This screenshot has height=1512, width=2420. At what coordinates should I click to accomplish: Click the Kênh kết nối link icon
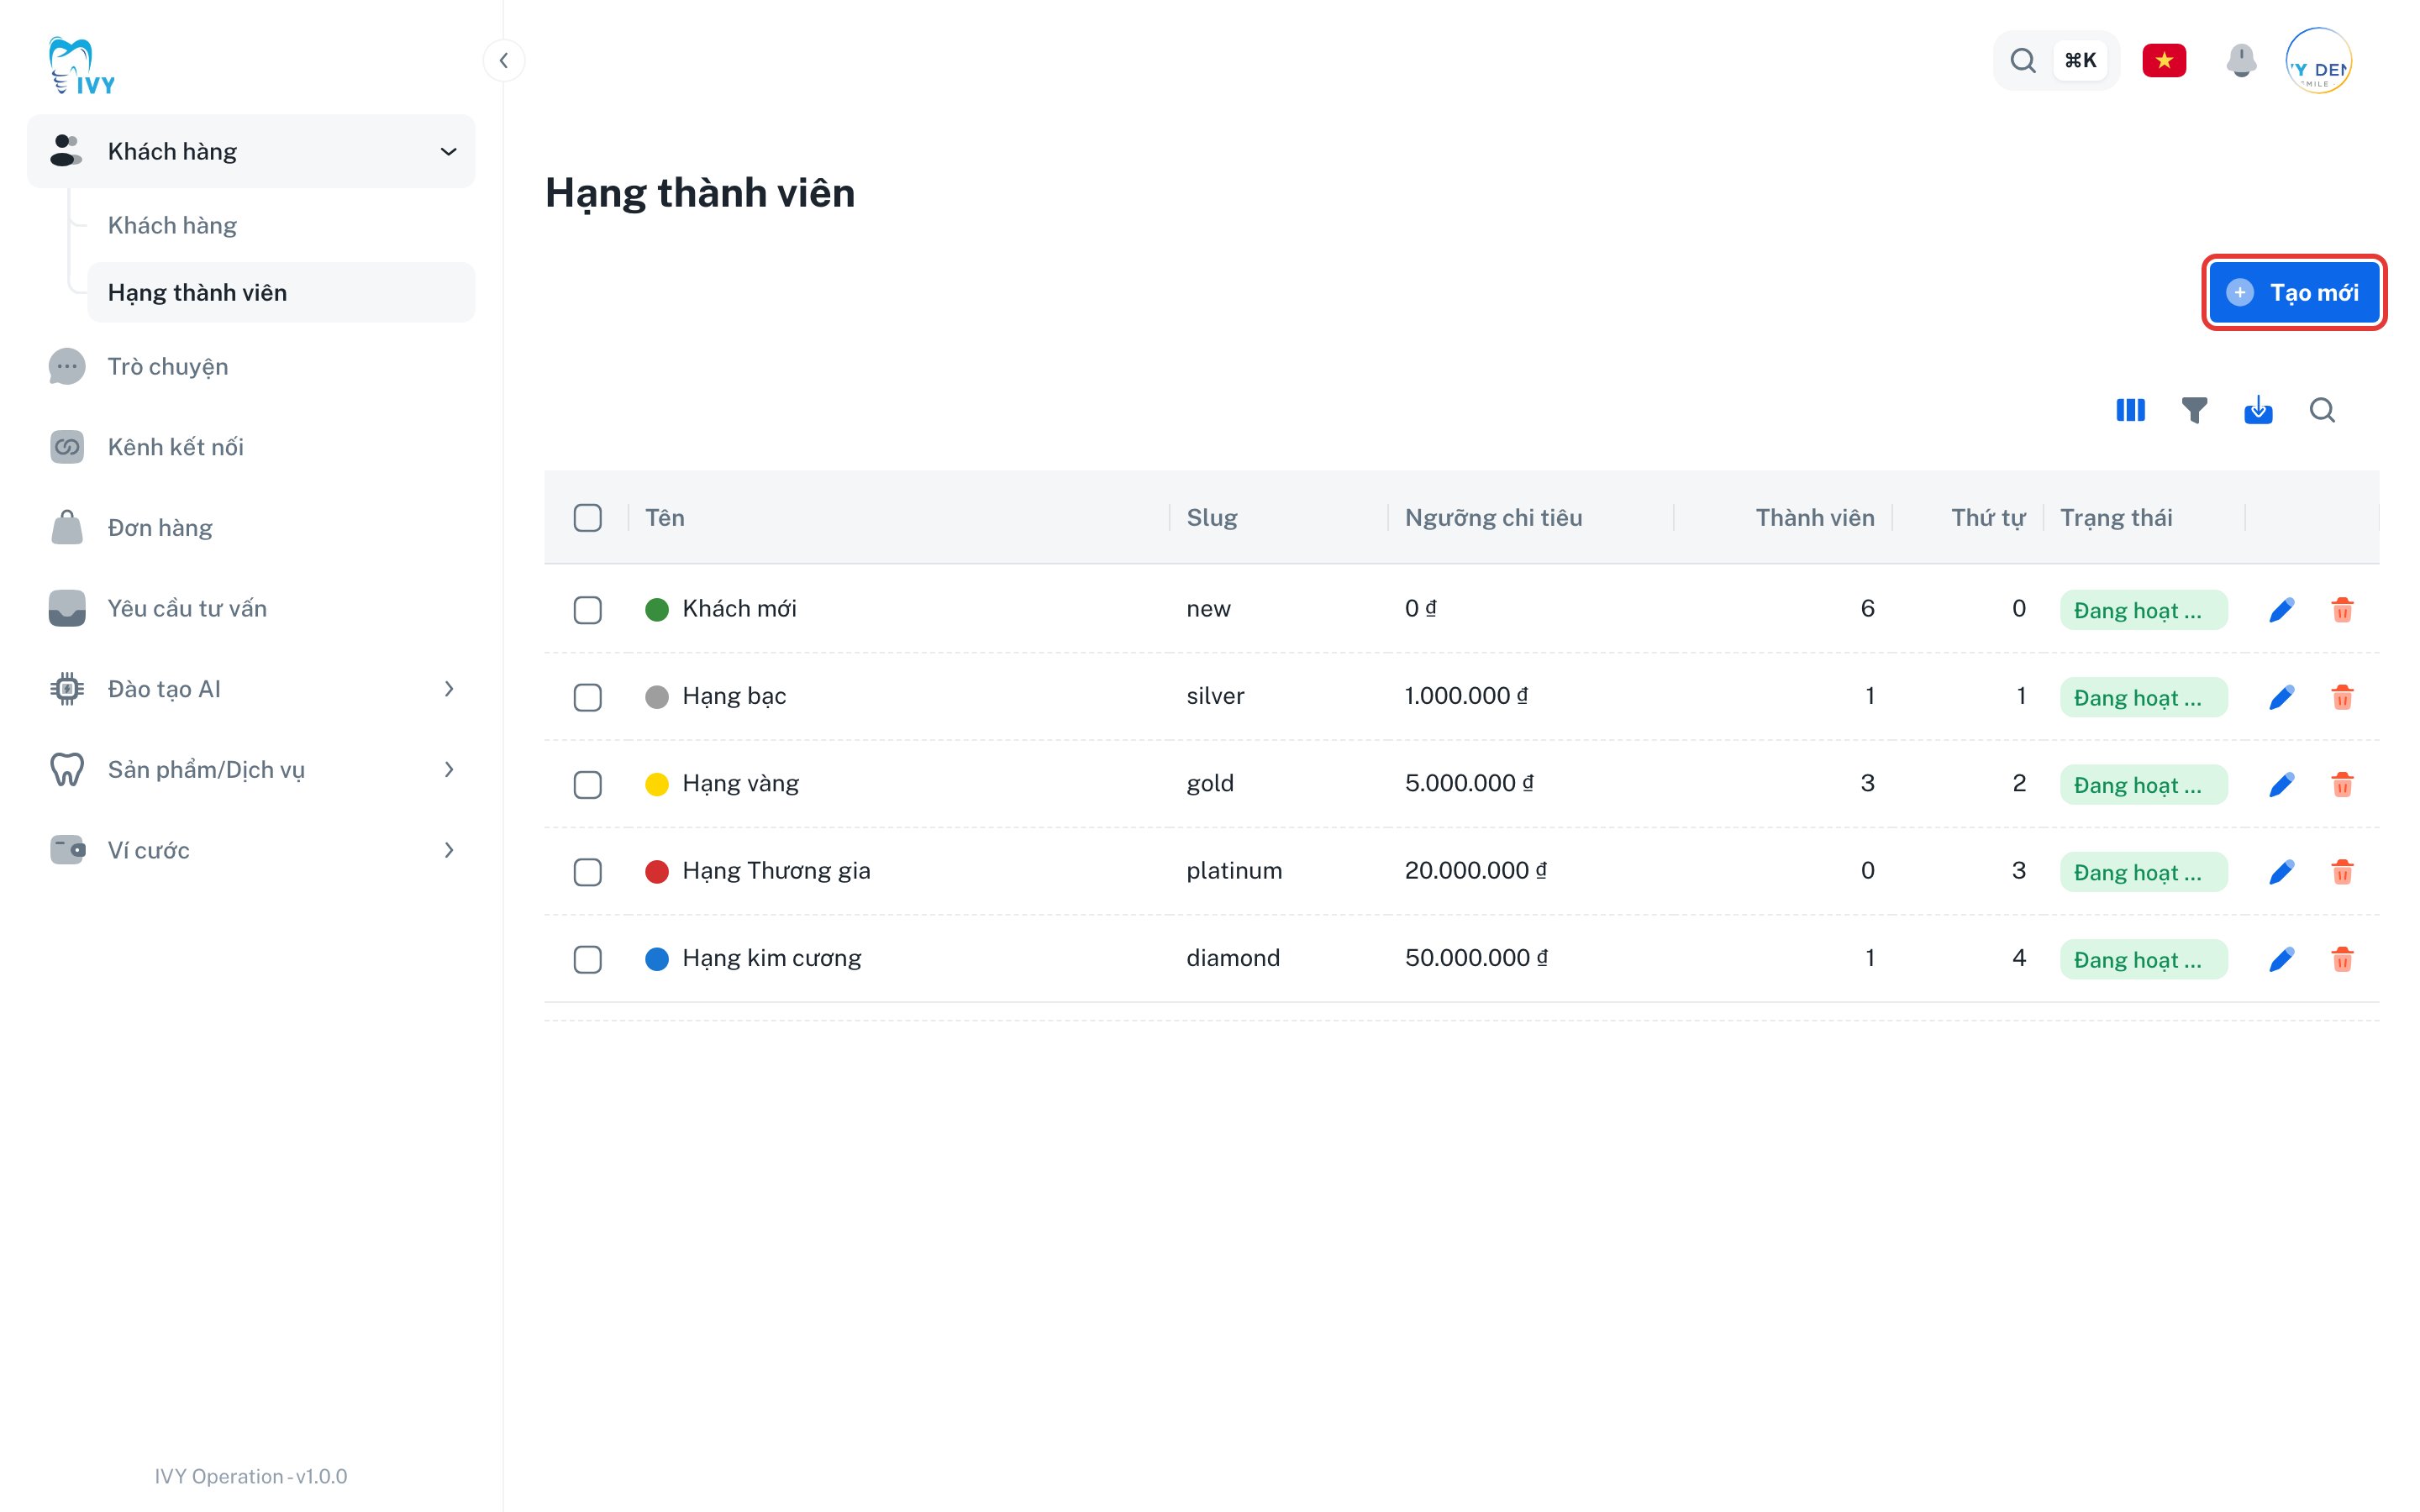[x=67, y=447]
